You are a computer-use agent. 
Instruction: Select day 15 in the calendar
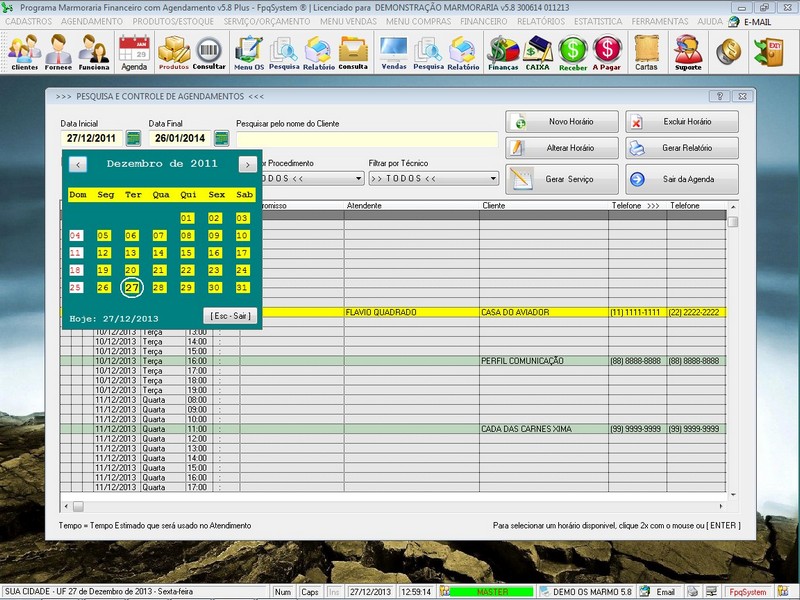click(x=187, y=253)
